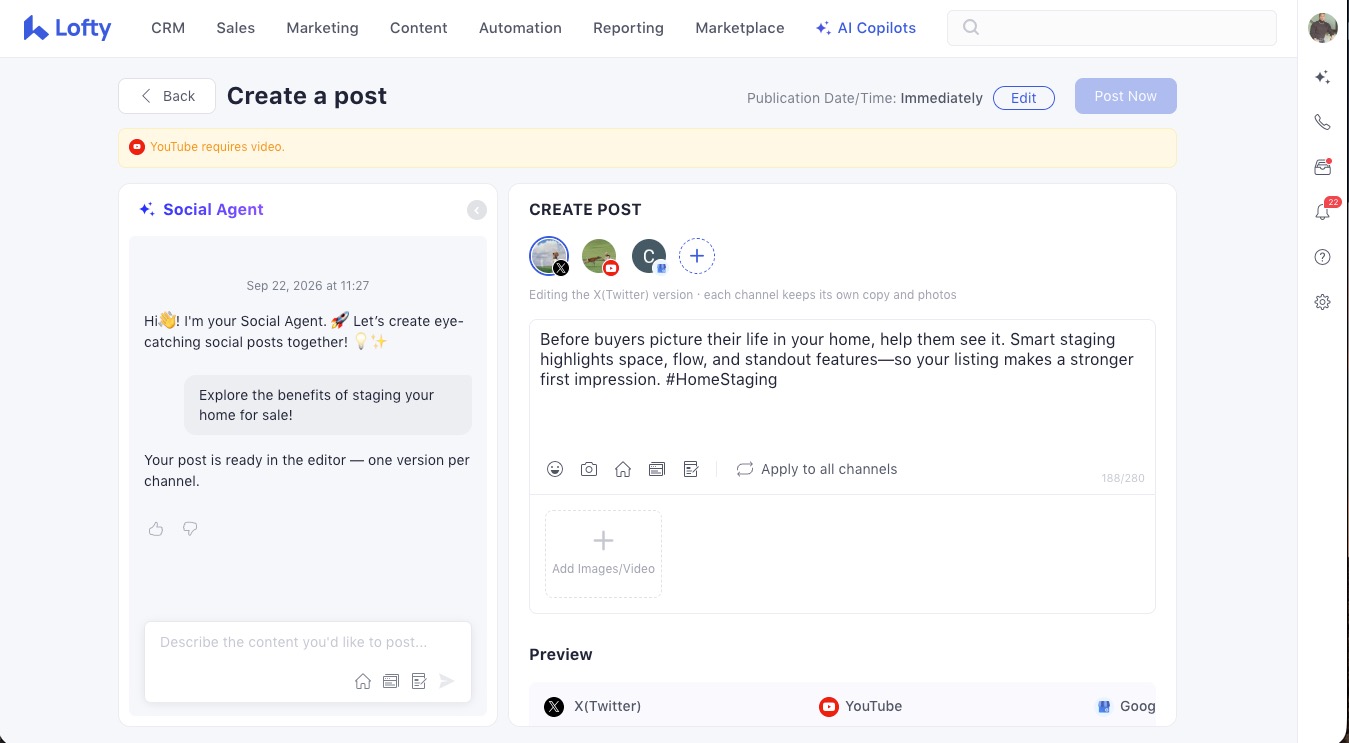
Task: Give thumbs up to the agent response
Action: tap(156, 529)
